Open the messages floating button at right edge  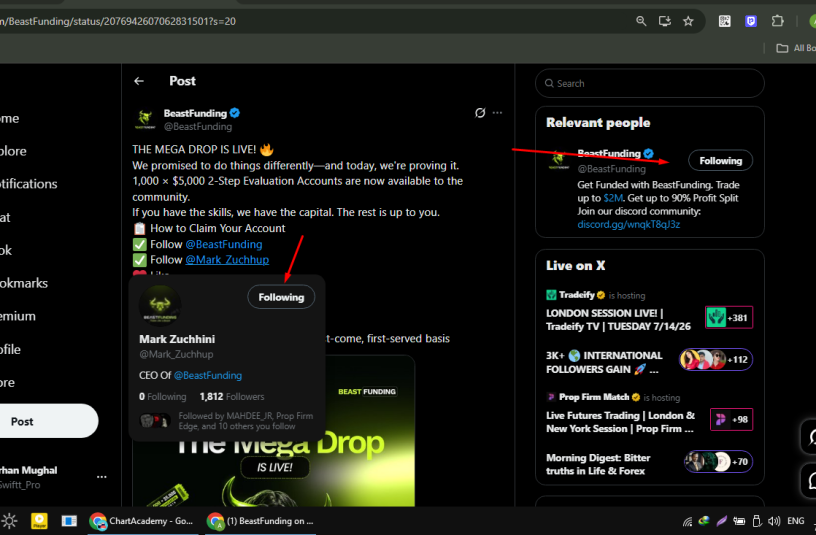tap(809, 479)
